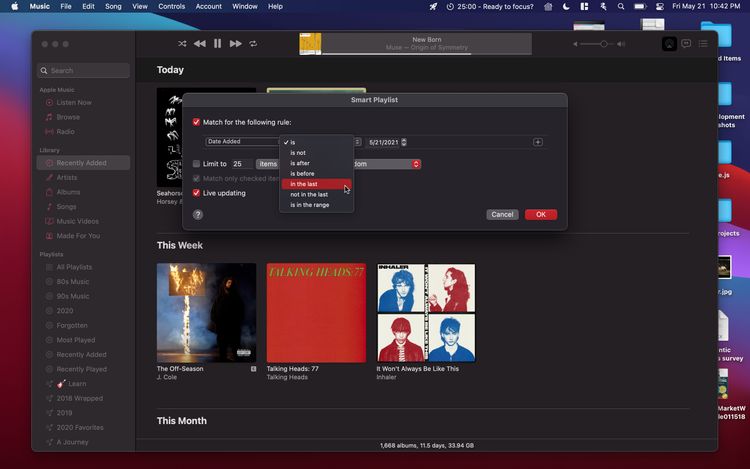Open the Song menu in menu bar
Image resolution: width=750 pixels, height=469 pixels.
click(x=113, y=6)
